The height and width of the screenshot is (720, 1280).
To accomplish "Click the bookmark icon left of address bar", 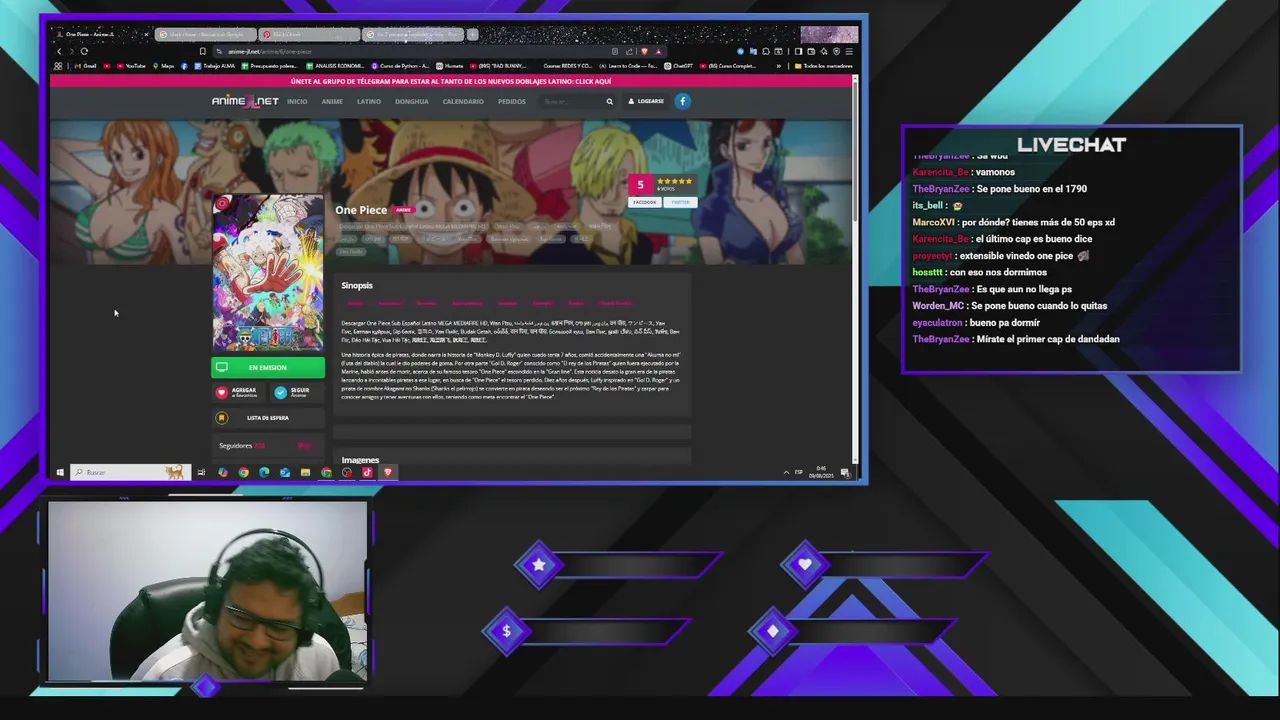I will pos(202,51).
